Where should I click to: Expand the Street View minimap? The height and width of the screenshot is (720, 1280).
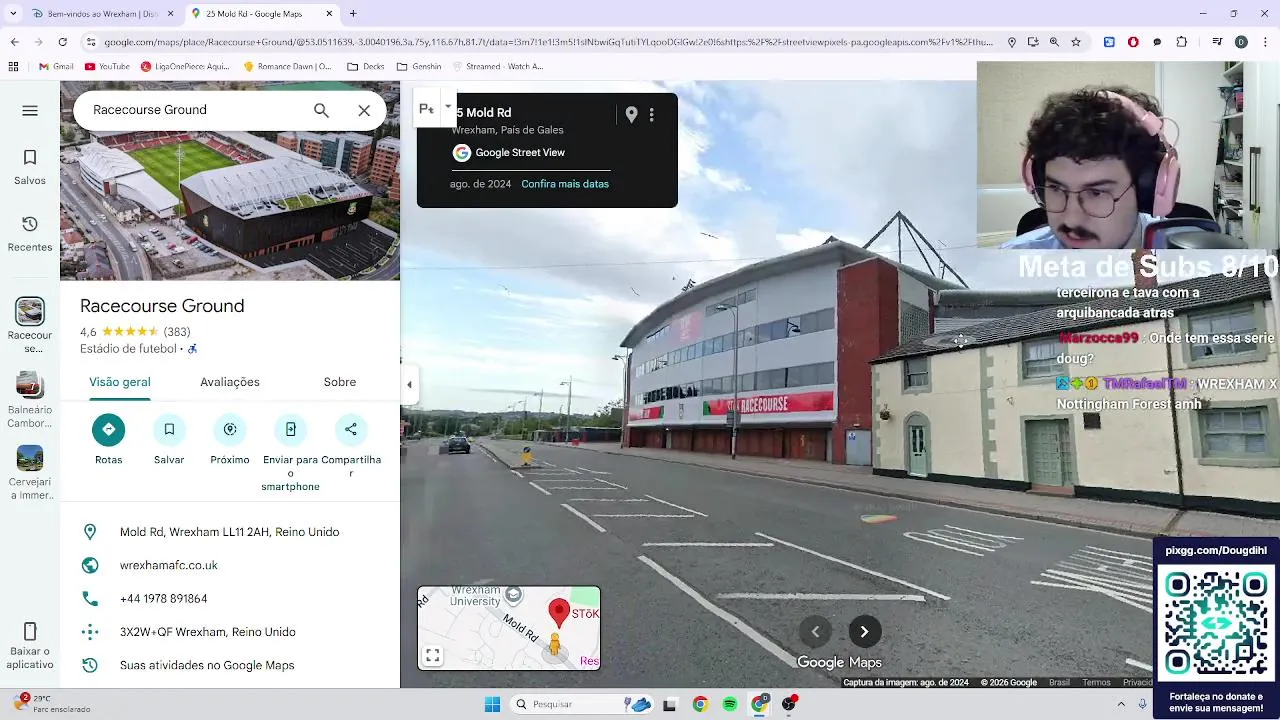point(433,656)
